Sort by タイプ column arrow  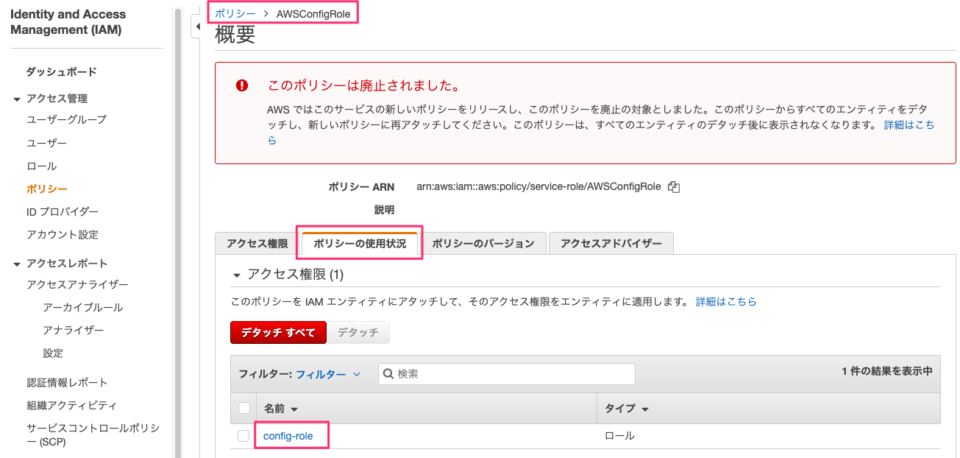click(644, 408)
